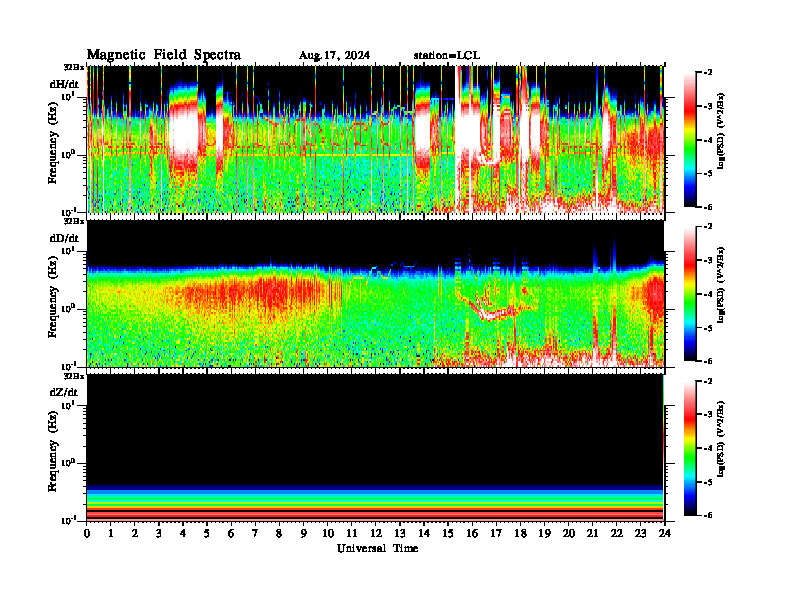Click hour 13 on Universal Time axis
Screen dimensions: 792x612
coord(400,534)
